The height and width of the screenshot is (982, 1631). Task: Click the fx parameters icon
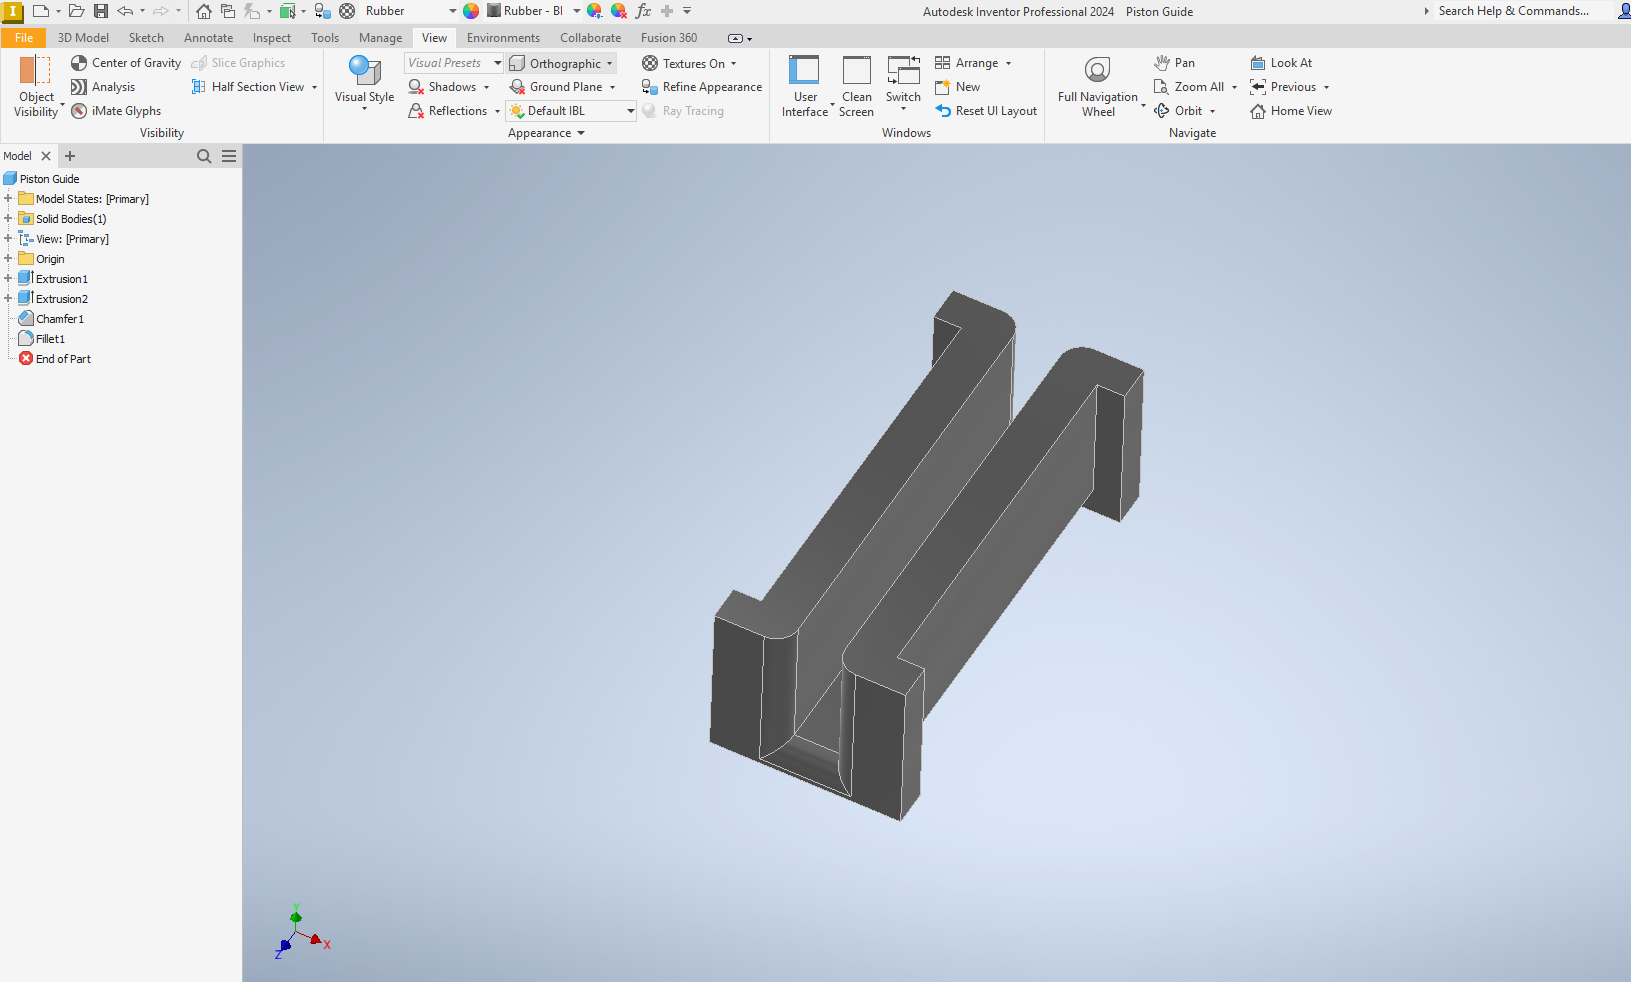click(643, 11)
